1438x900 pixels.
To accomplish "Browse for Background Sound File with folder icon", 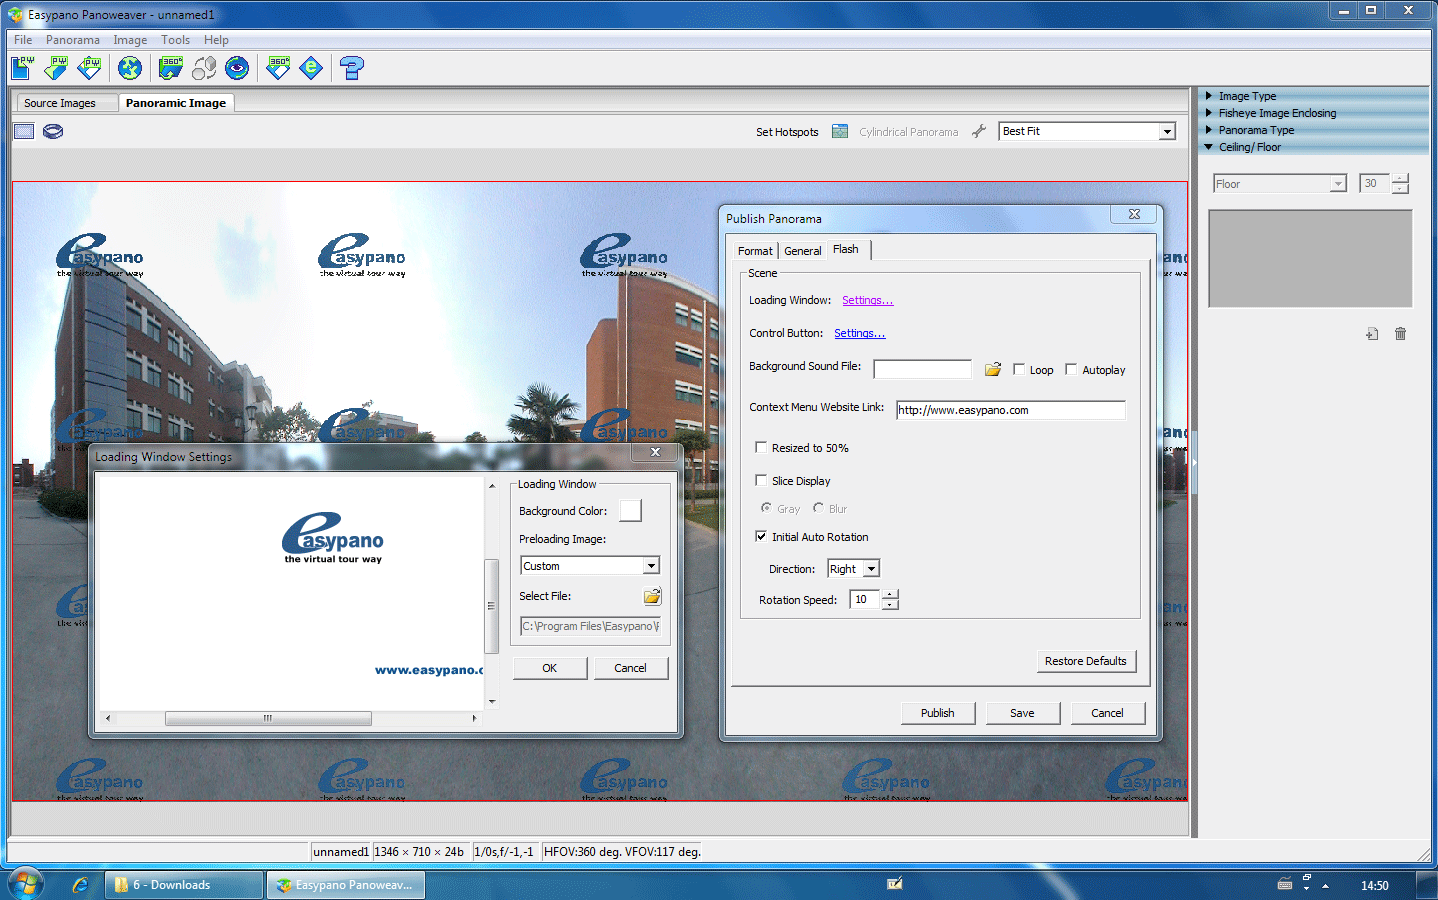I will (x=993, y=369).
